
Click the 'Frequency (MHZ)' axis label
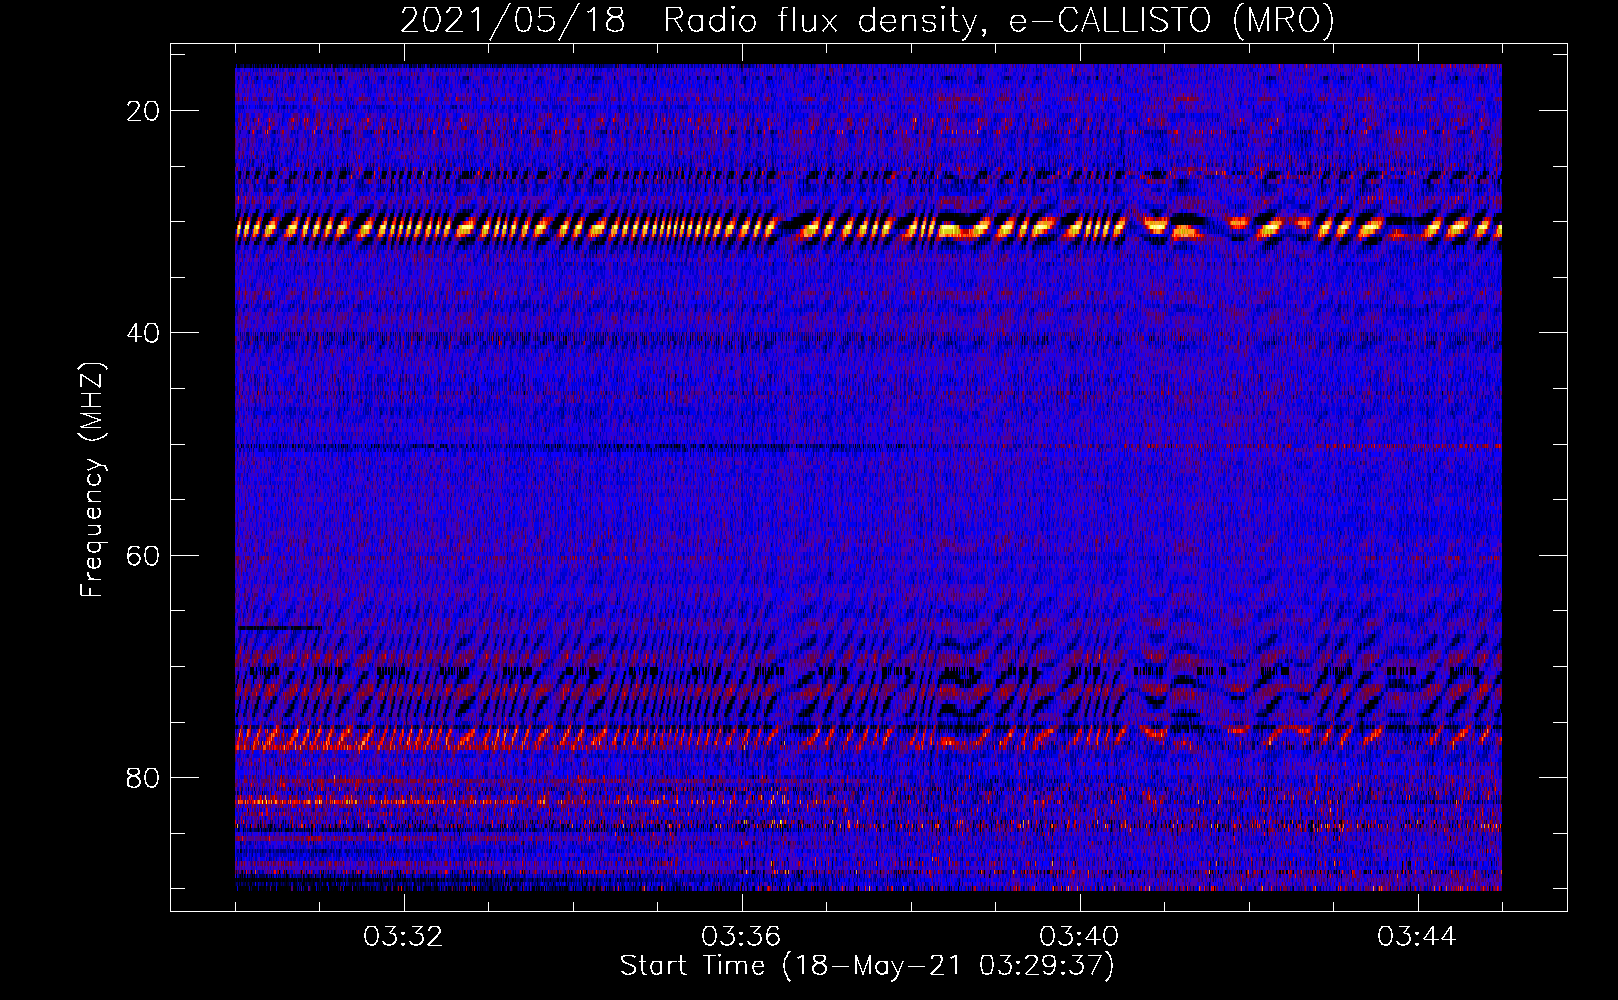[x=92, y=480]
